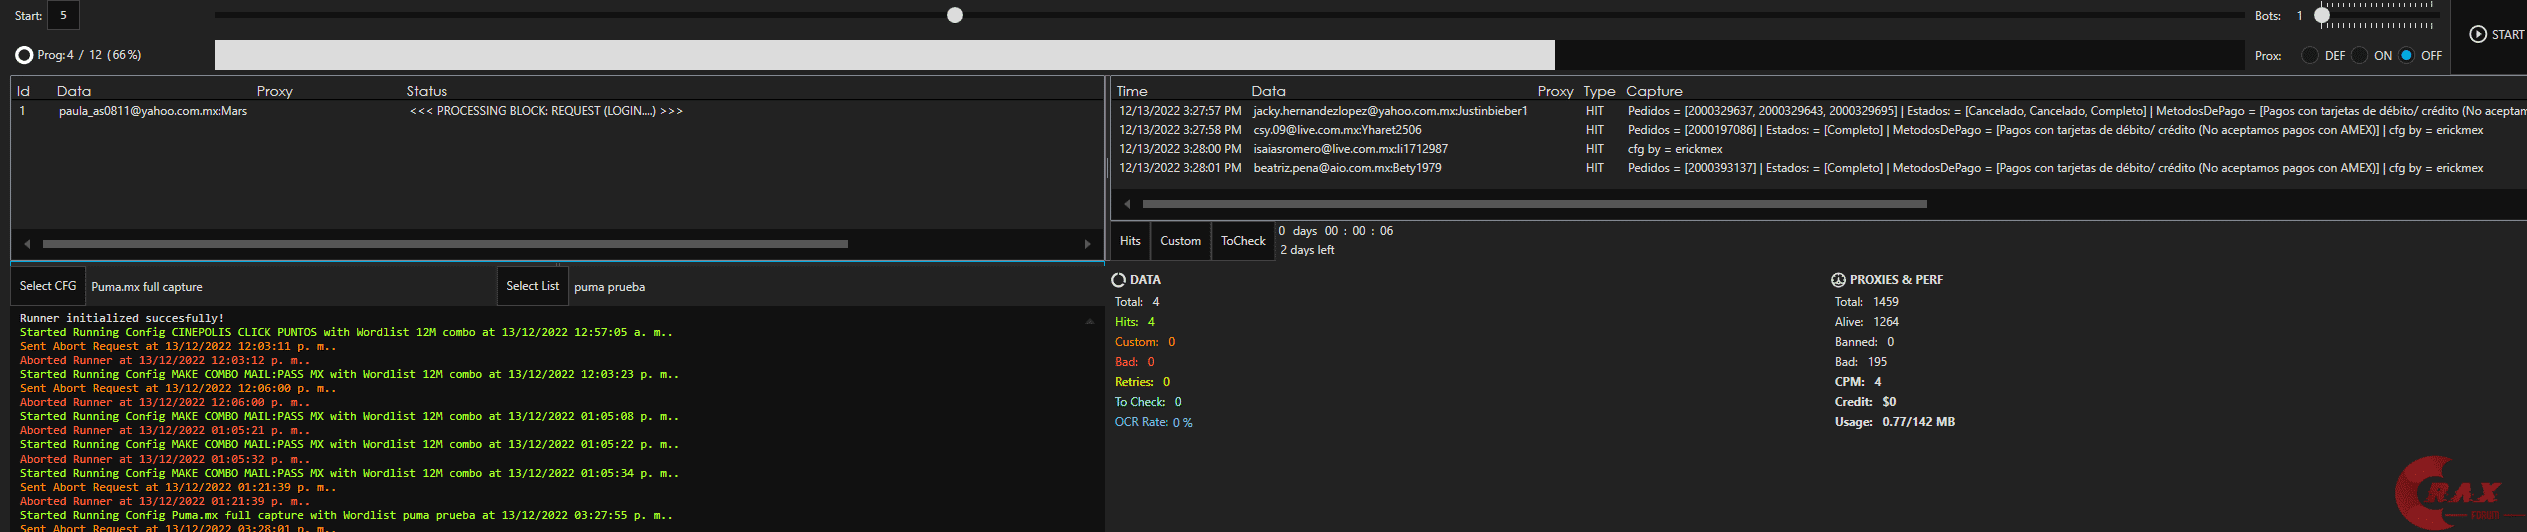The width and height of the screenshot is (2527, 532).
Task: Click the left scroll arrow in hits table
Action: click(1127, 204)
